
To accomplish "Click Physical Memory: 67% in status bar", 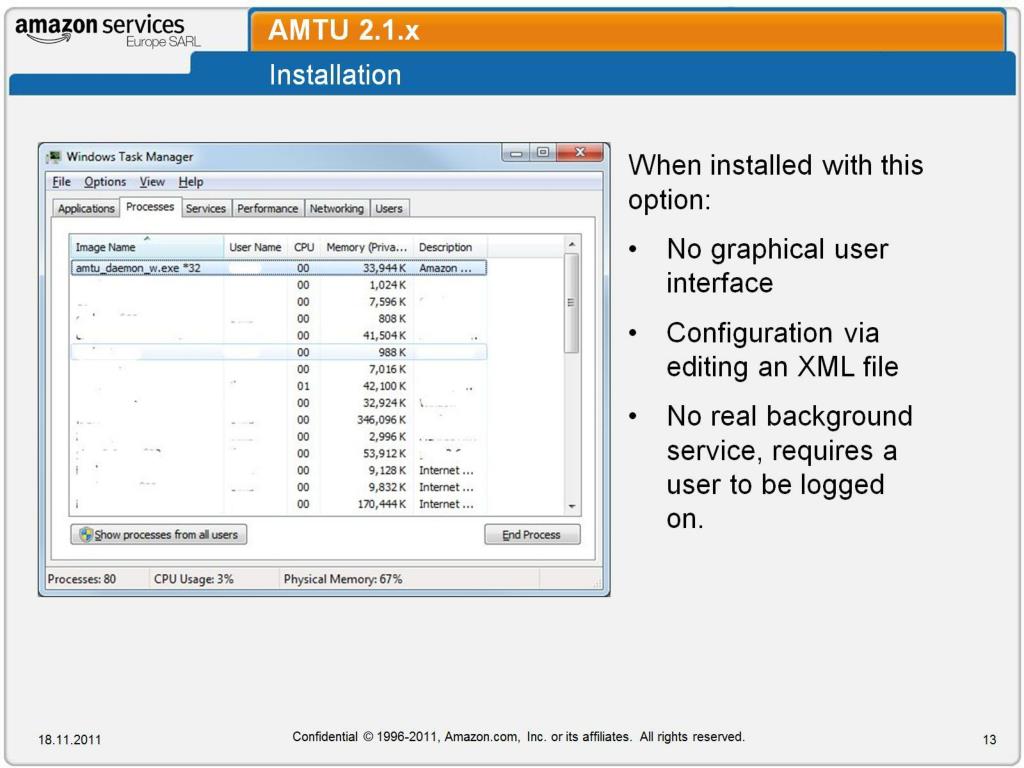I will click(343, 579).
